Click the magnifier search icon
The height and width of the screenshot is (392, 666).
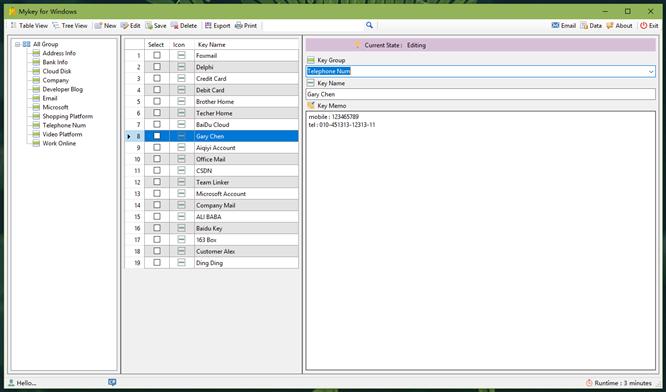(369, 25)
